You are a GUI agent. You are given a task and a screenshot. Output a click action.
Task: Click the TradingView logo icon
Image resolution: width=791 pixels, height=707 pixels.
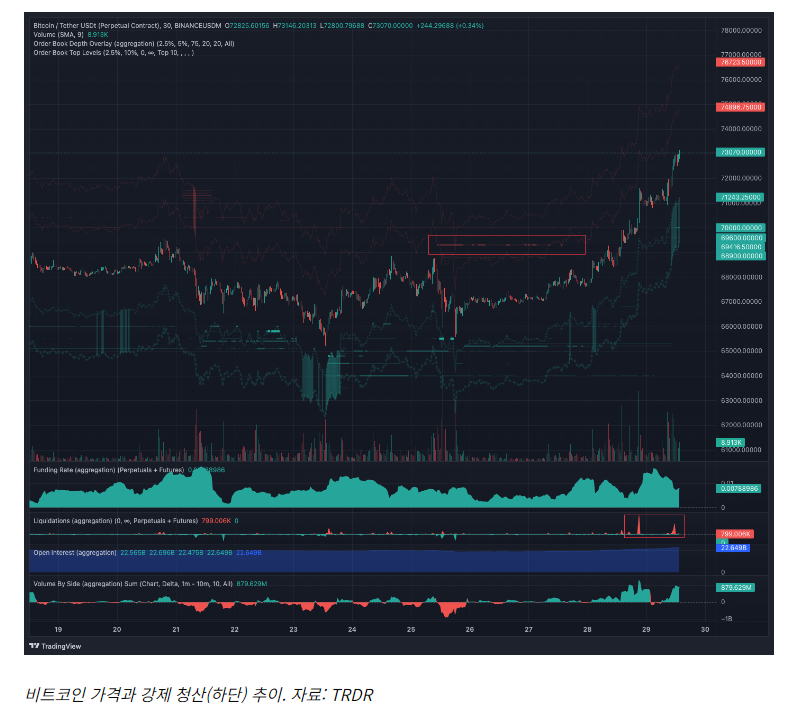34,645
